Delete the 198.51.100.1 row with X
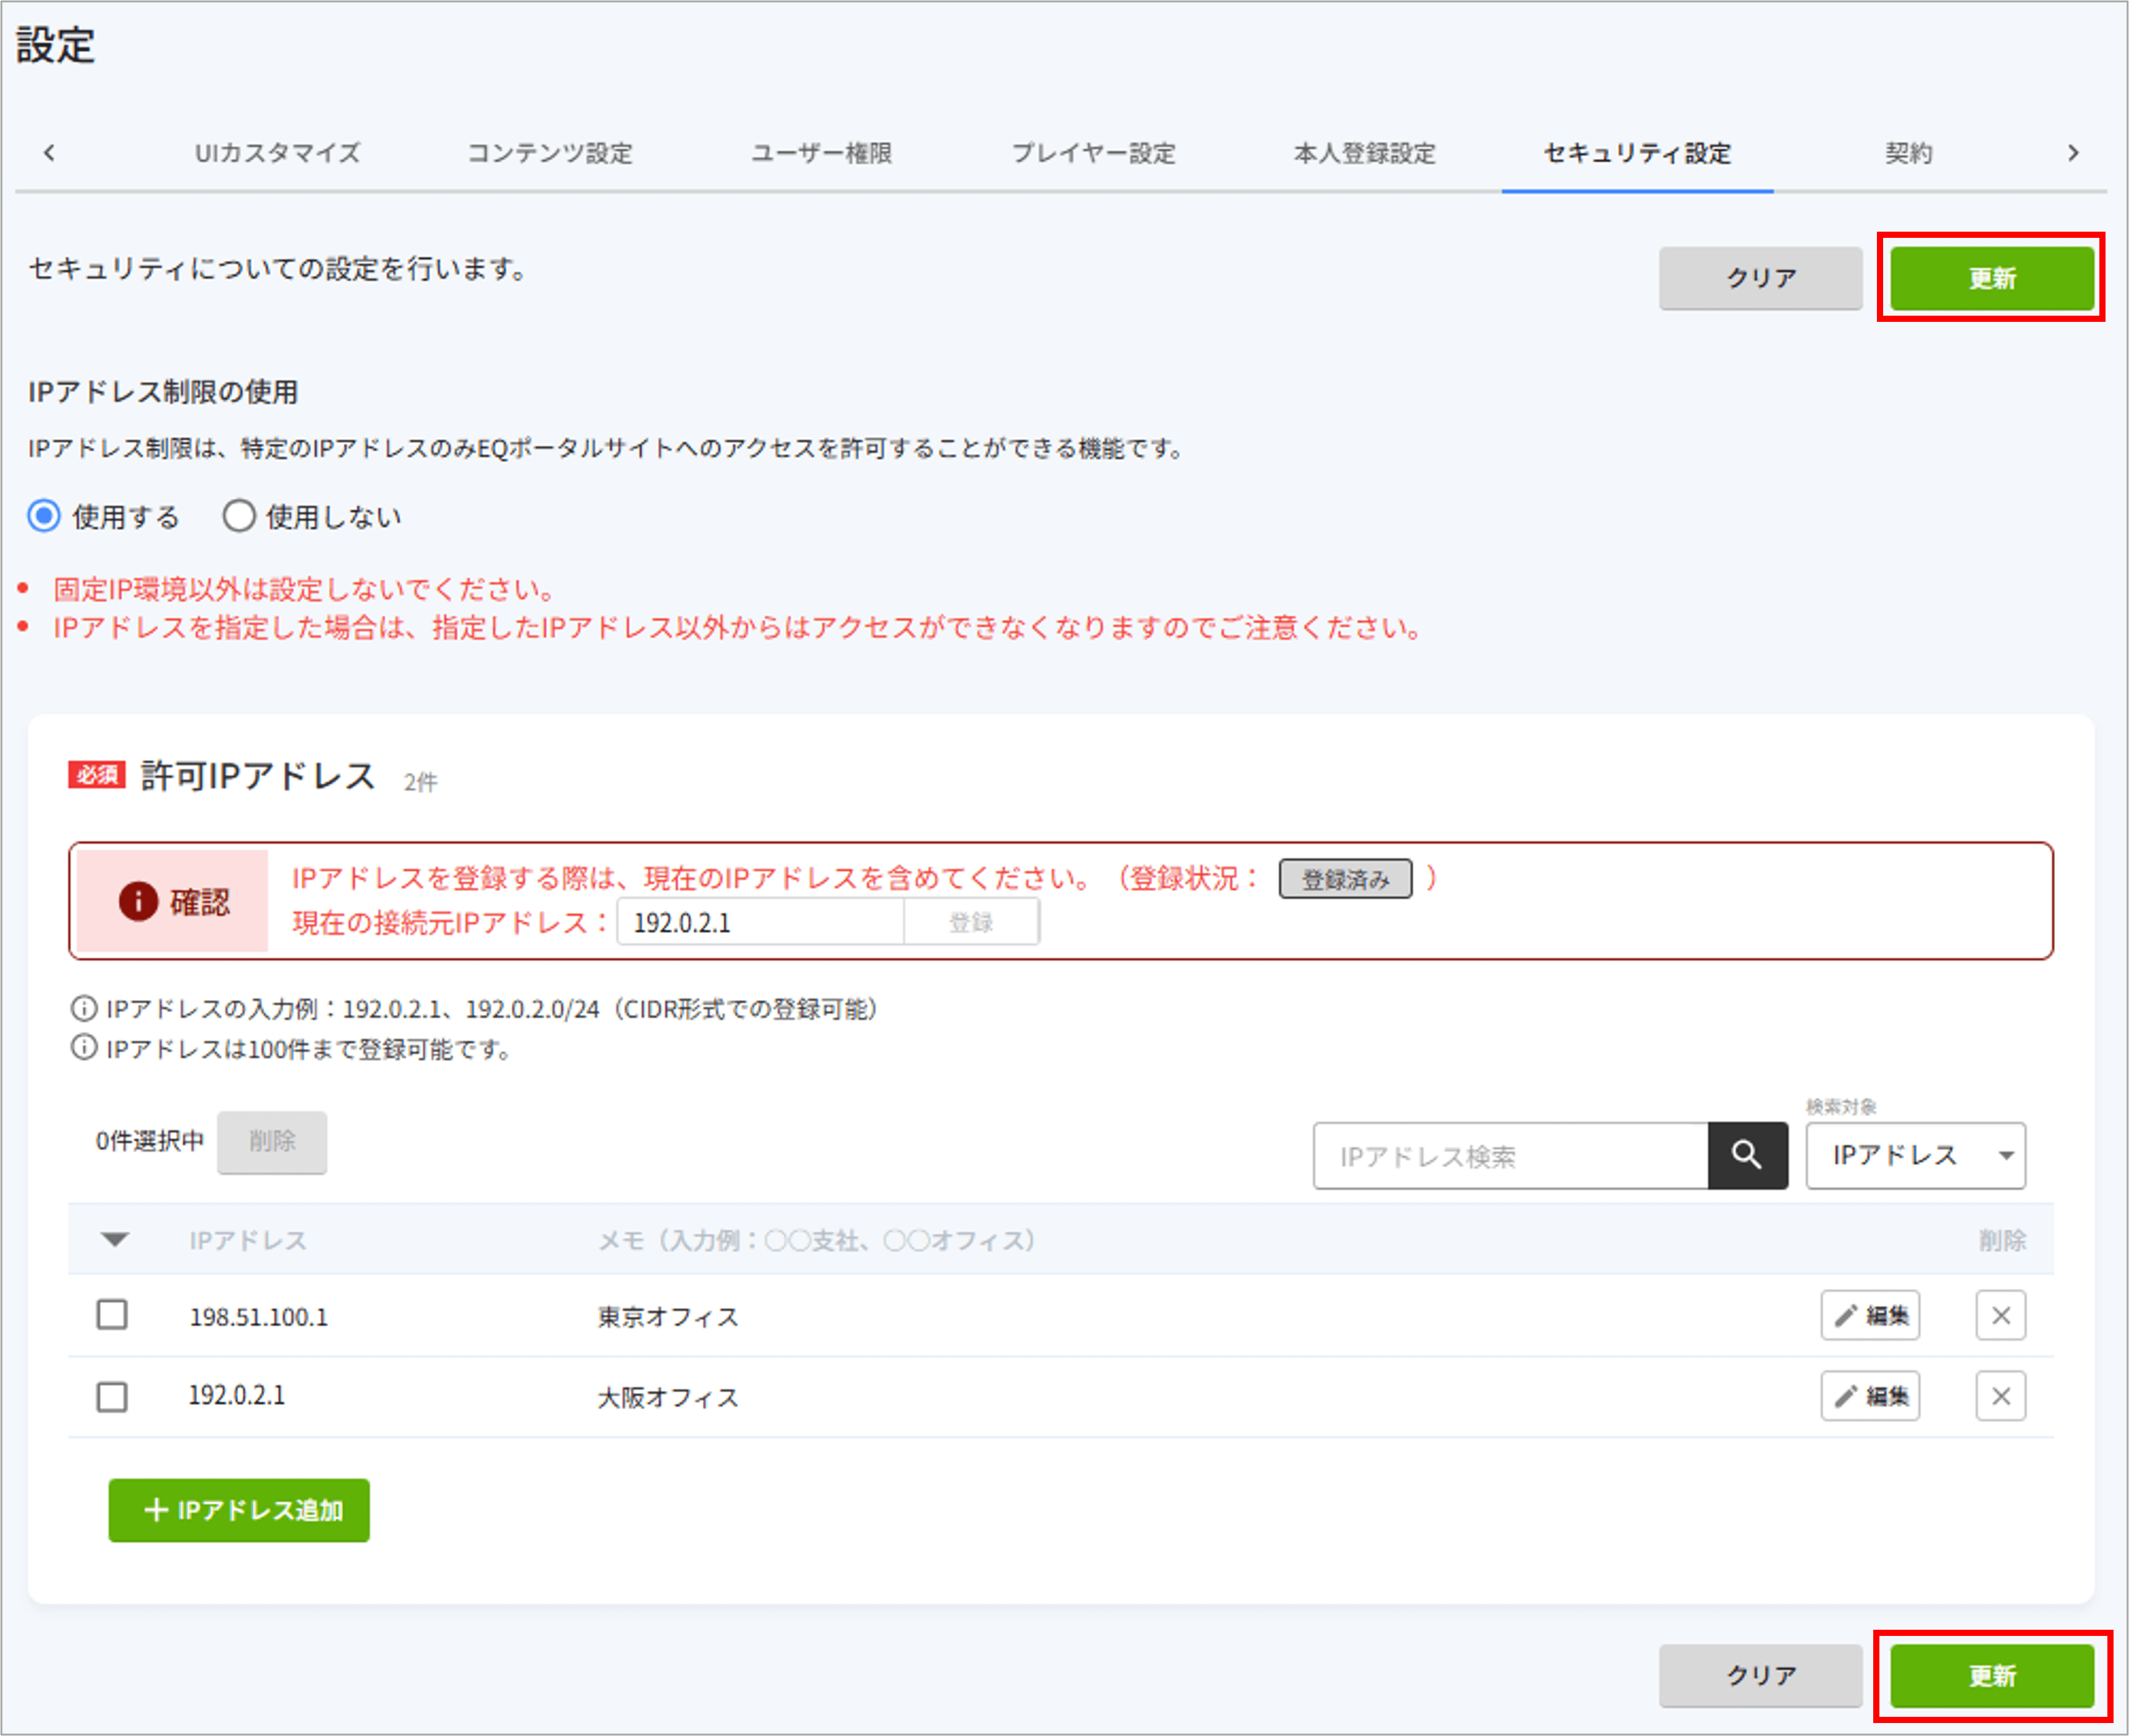2129x1736 pixels. 2000,1315
